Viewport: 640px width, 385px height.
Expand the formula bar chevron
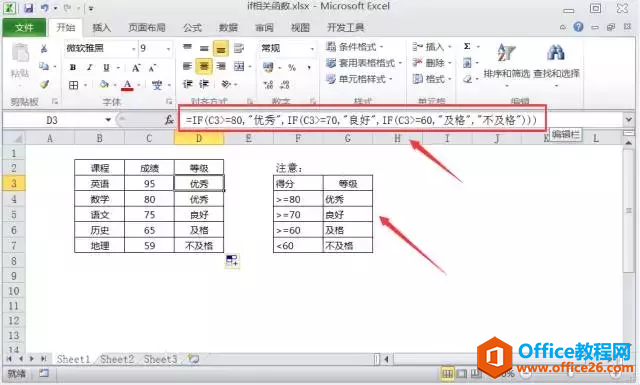coord(629,120)
